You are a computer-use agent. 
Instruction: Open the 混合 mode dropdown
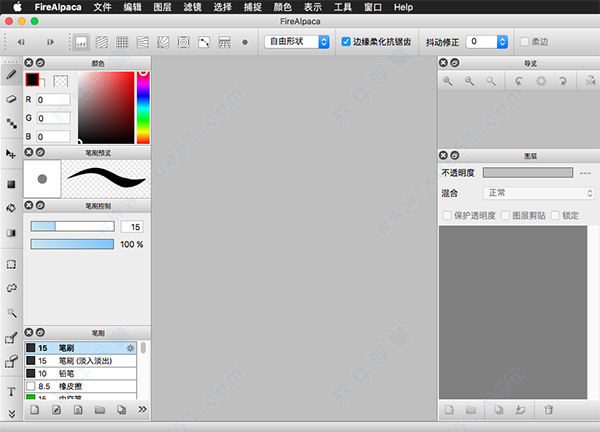click(539, 193)
